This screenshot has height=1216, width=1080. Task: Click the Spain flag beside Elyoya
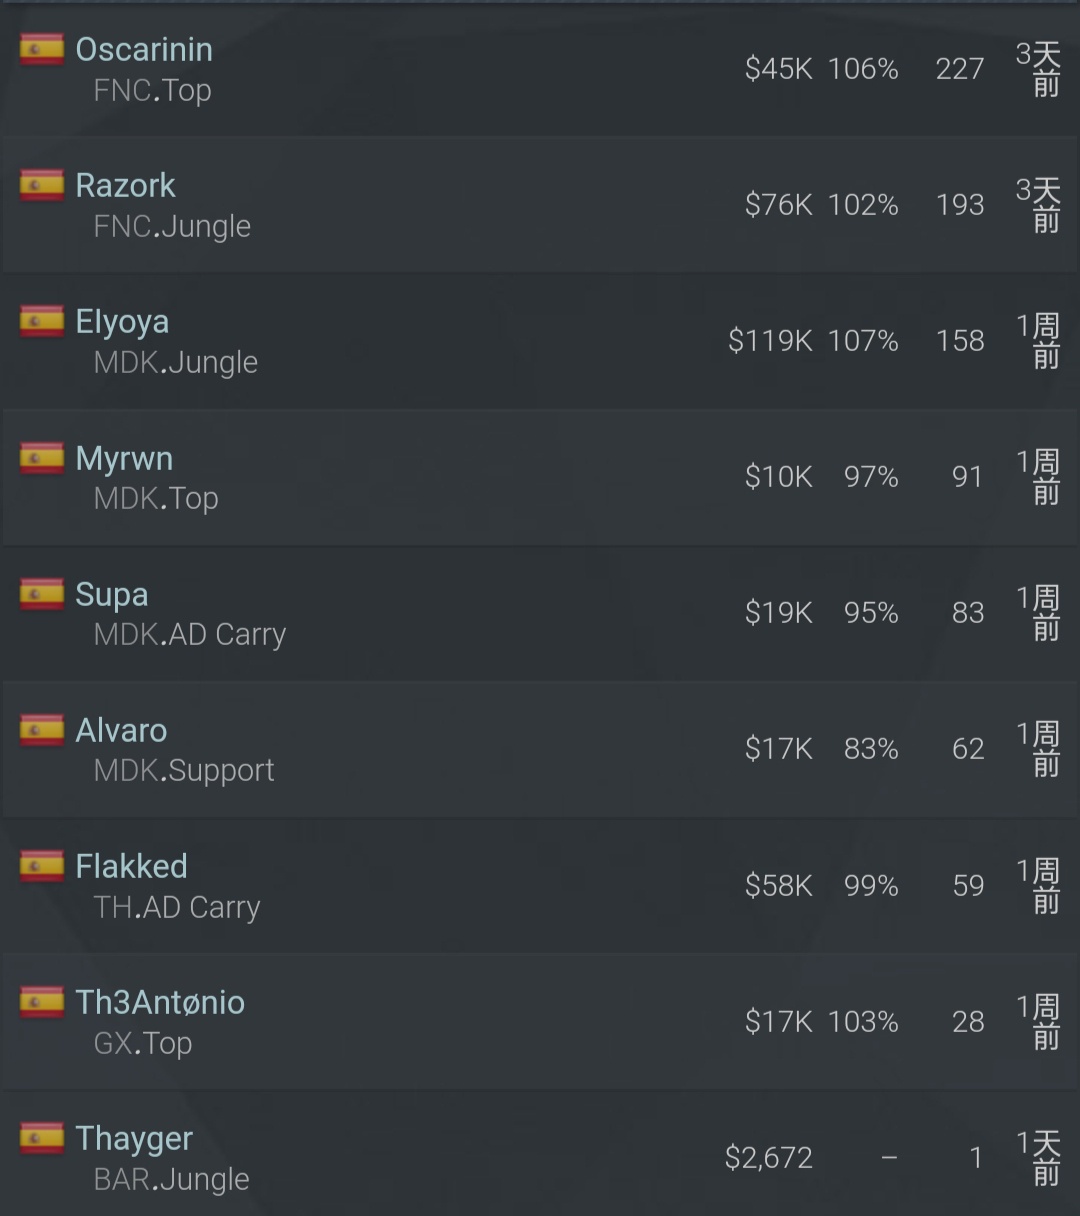point(42,321)
